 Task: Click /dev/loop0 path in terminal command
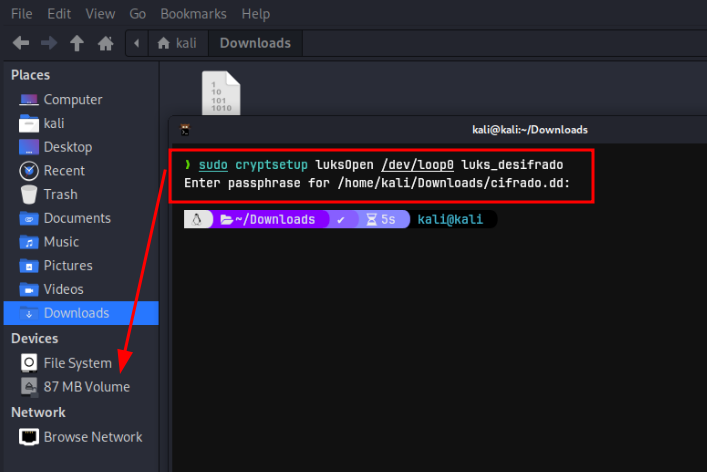(x=418, y=165)
